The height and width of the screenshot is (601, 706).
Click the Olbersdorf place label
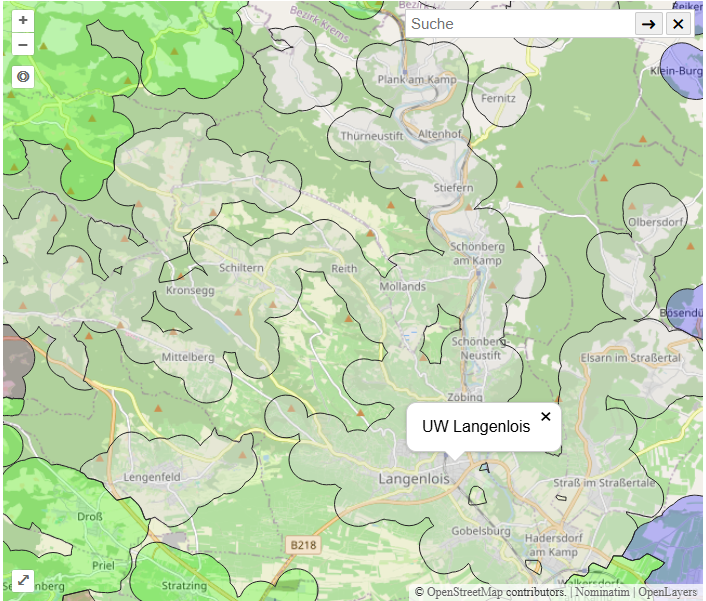(655, 222)
